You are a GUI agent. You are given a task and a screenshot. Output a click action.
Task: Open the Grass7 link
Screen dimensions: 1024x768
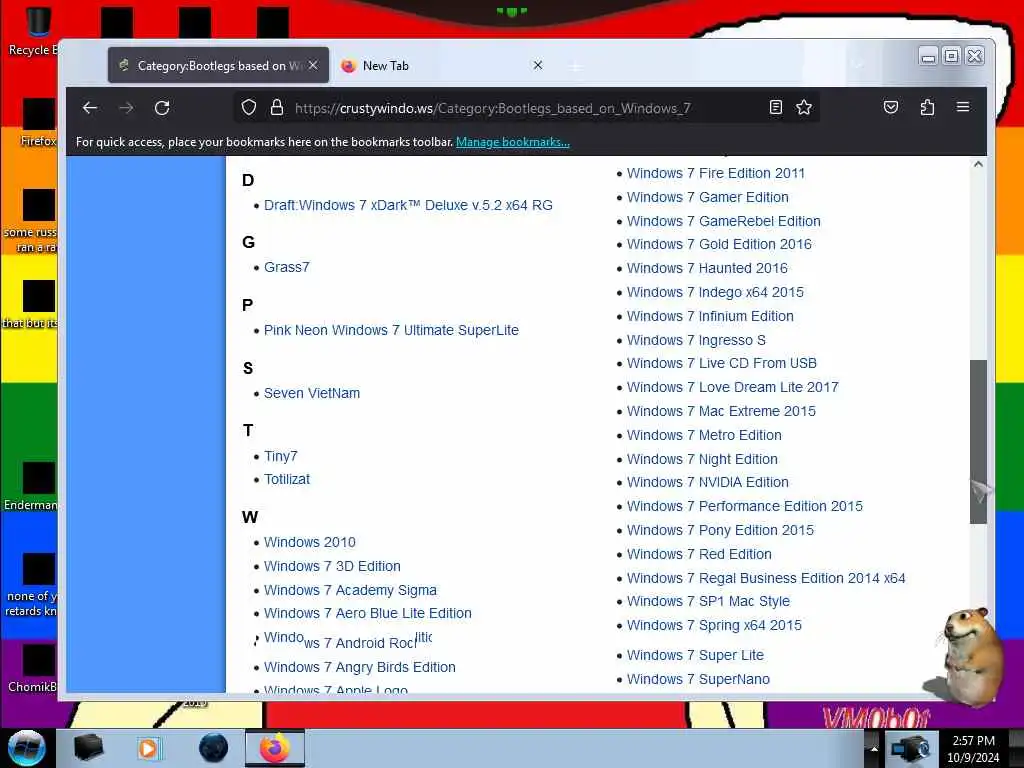(287, 267)
